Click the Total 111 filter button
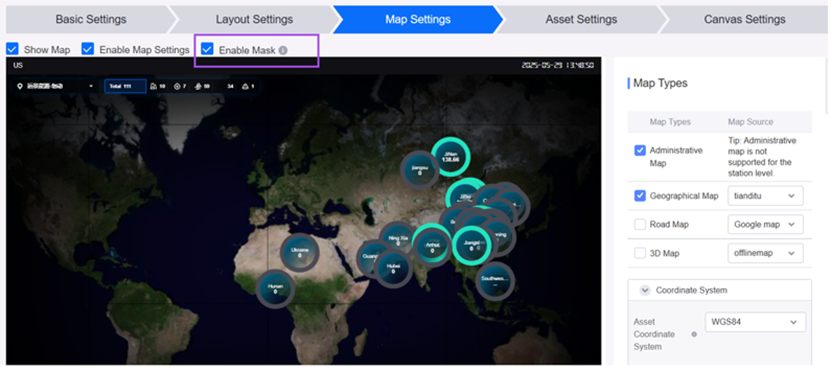 pyautogui.click(x=125, y=86)
